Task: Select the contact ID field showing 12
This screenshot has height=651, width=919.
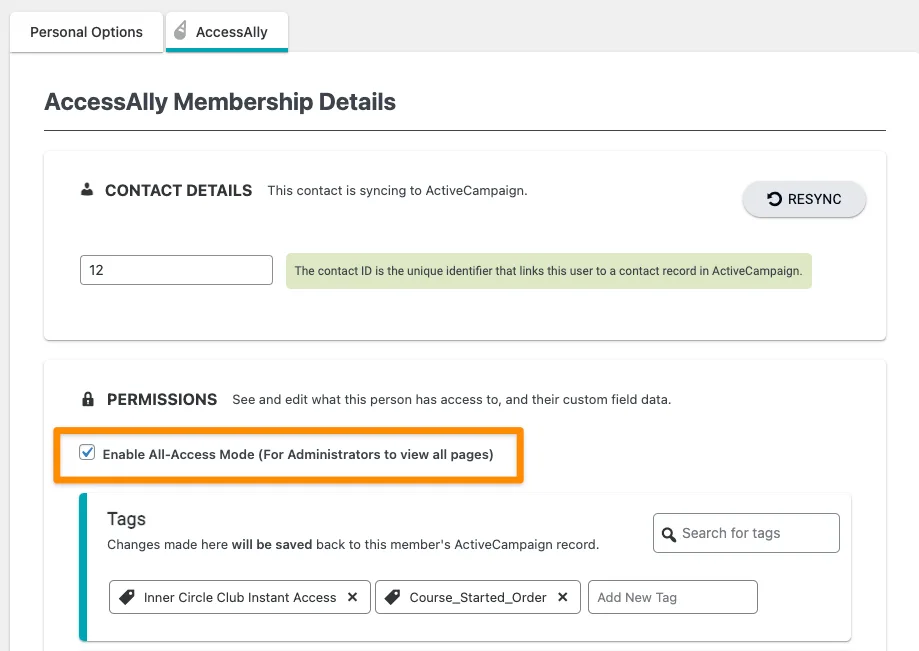Action: click(x=176, y=269)
